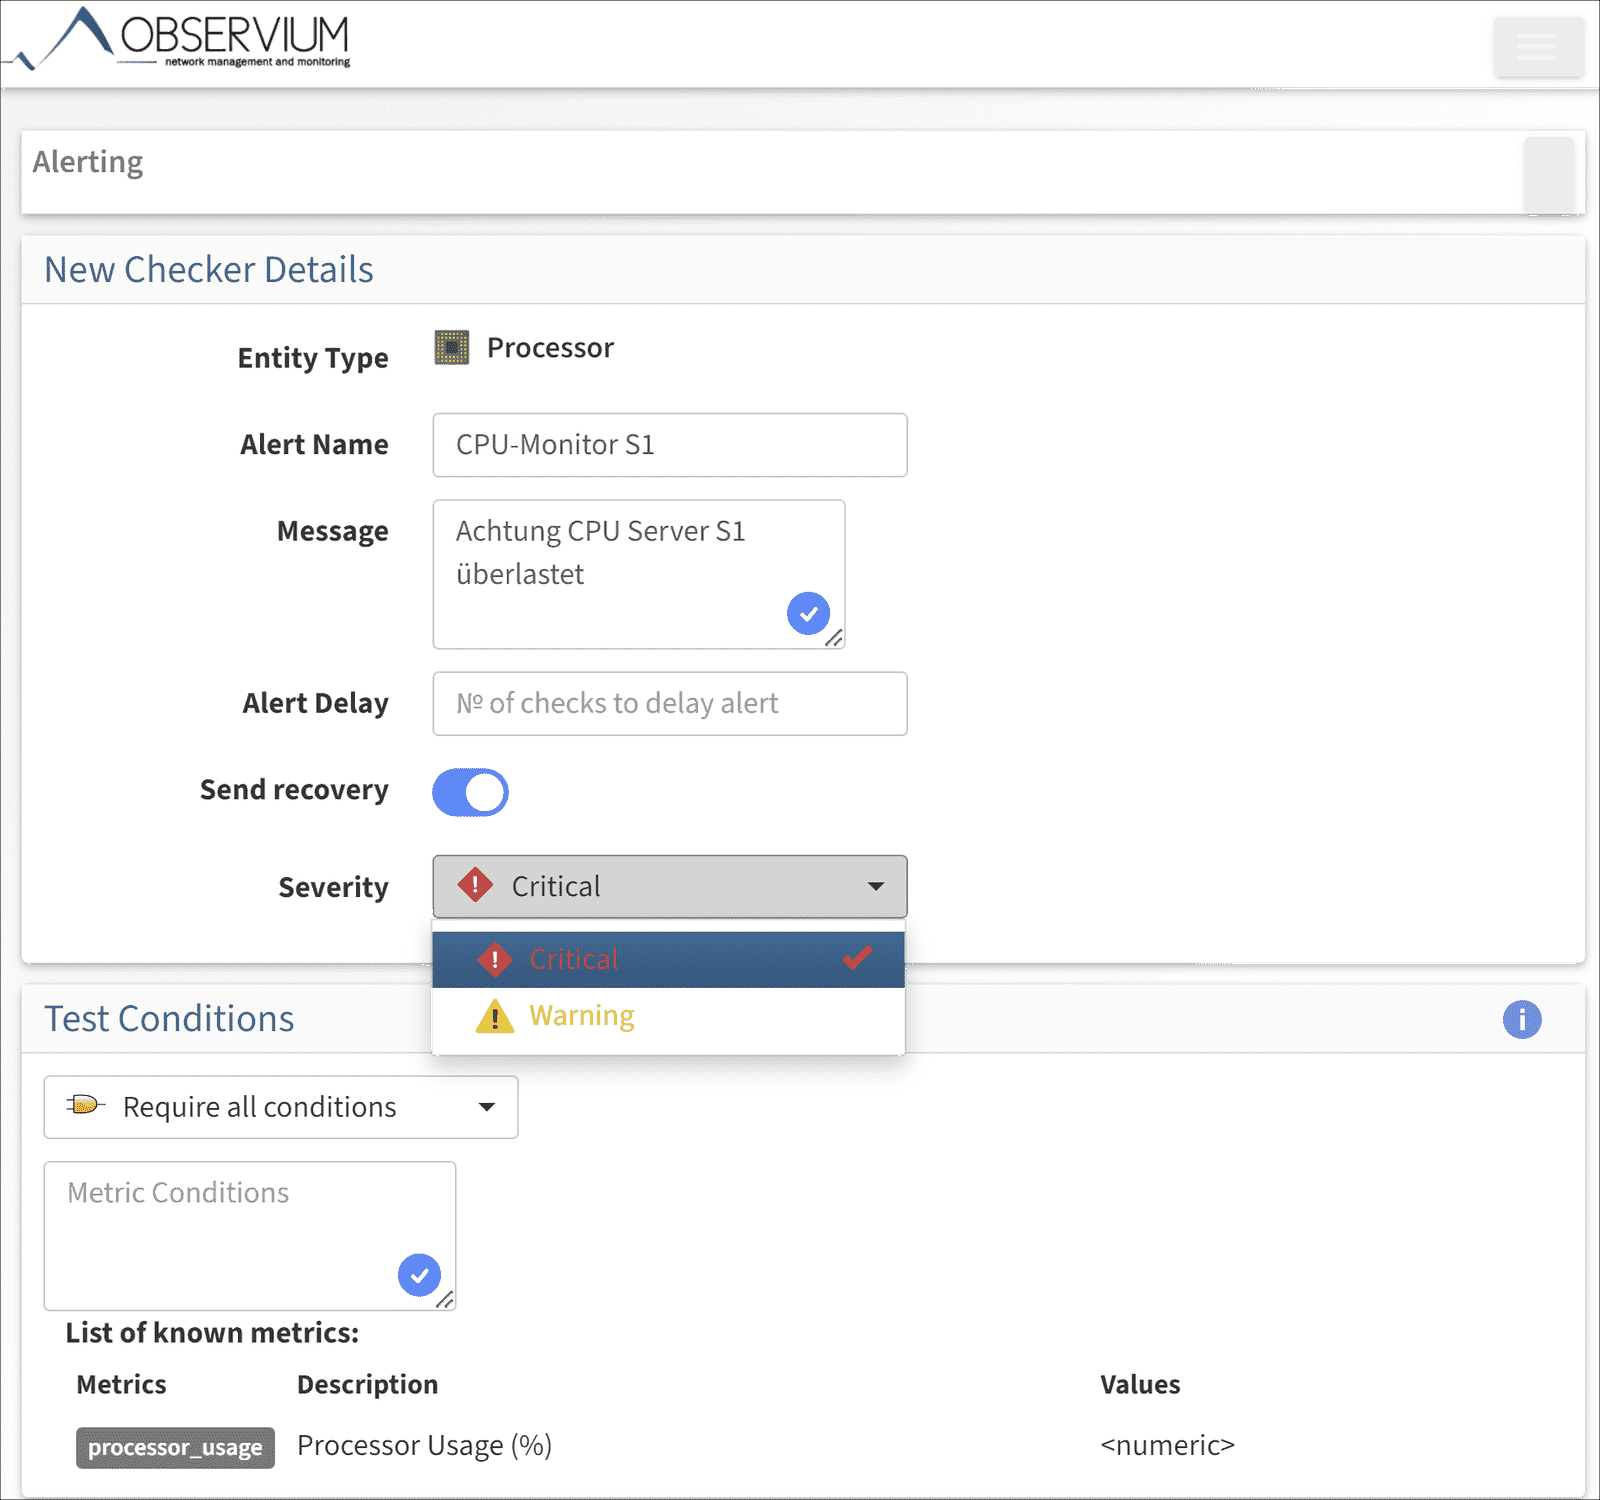The image size is (1600, 1500).
Task: Open the hamburger menu at top right
Action: [1538, 46]
